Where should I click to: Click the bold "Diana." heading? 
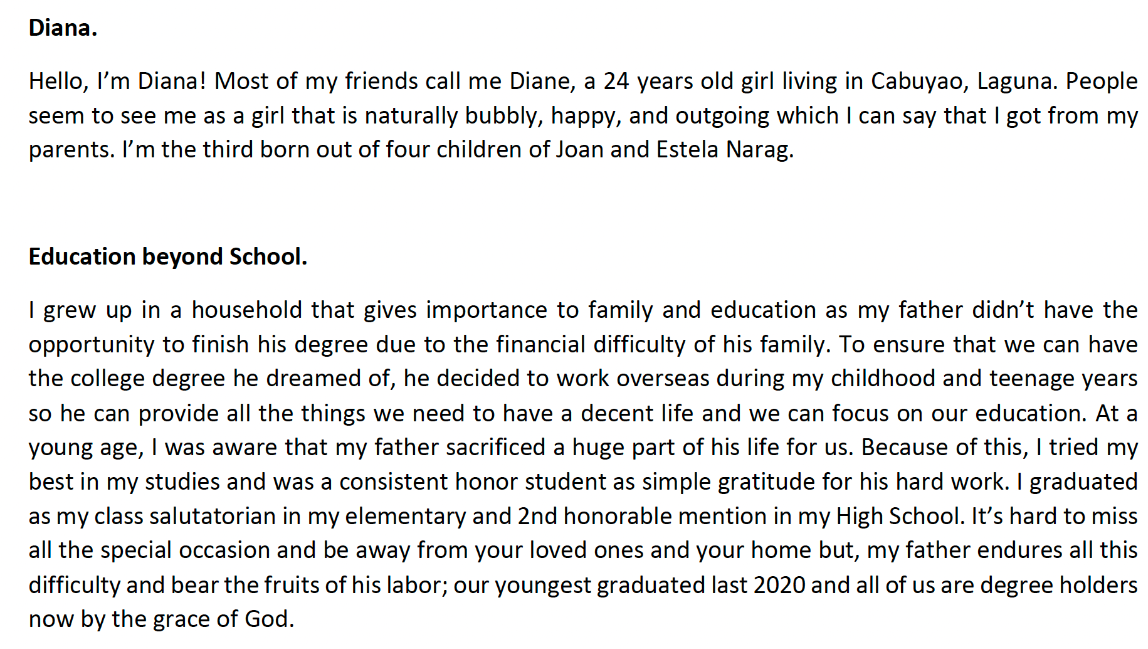click(x=63, y=28)
